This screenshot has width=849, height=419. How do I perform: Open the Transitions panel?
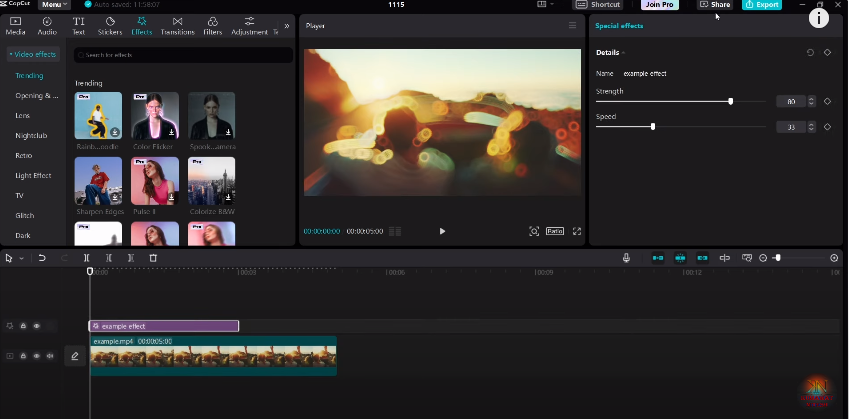coord(177,25)
